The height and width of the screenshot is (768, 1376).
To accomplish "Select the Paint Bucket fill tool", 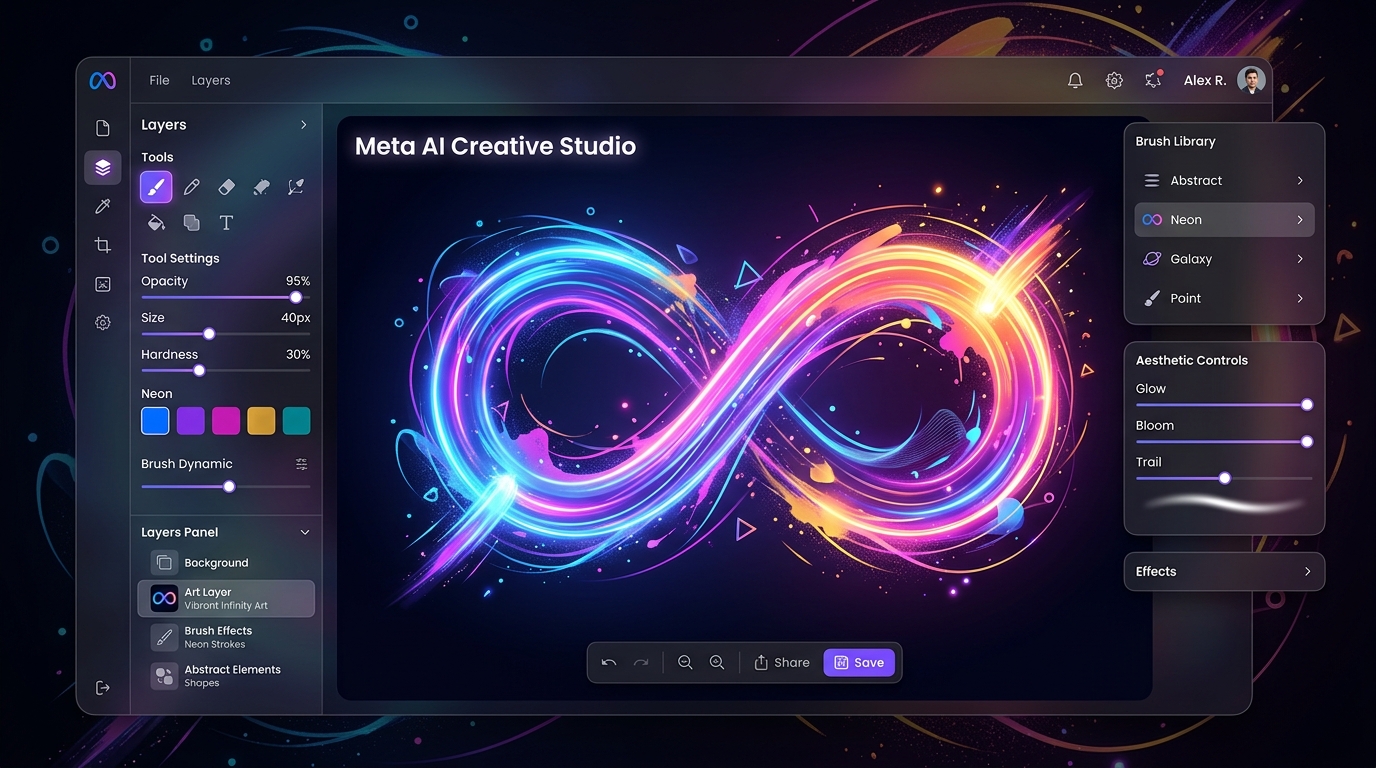I will click(156, 222).
